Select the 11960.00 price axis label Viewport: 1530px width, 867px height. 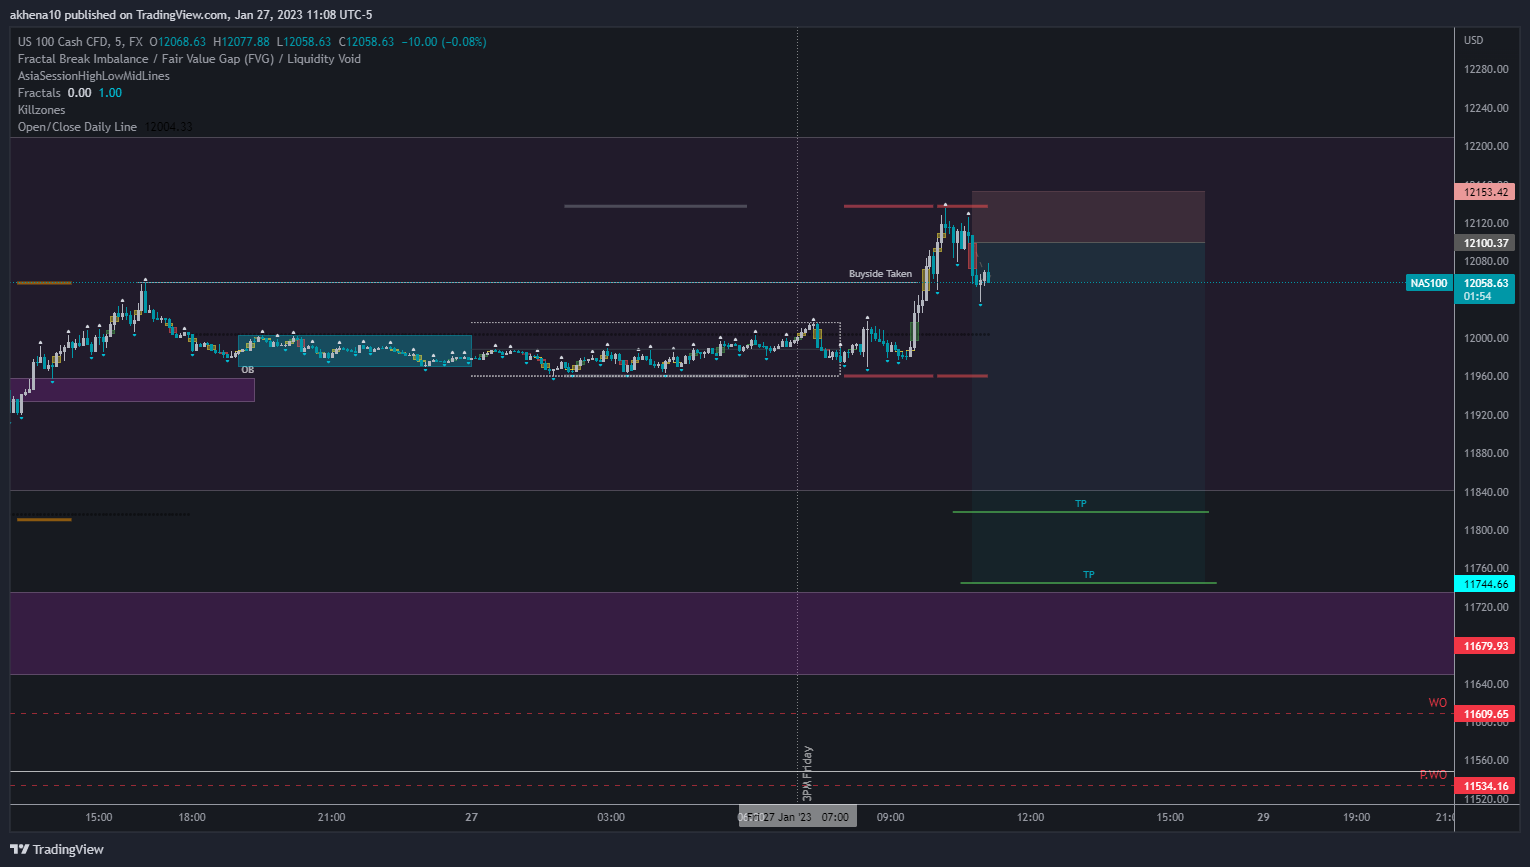(1486, 376)
